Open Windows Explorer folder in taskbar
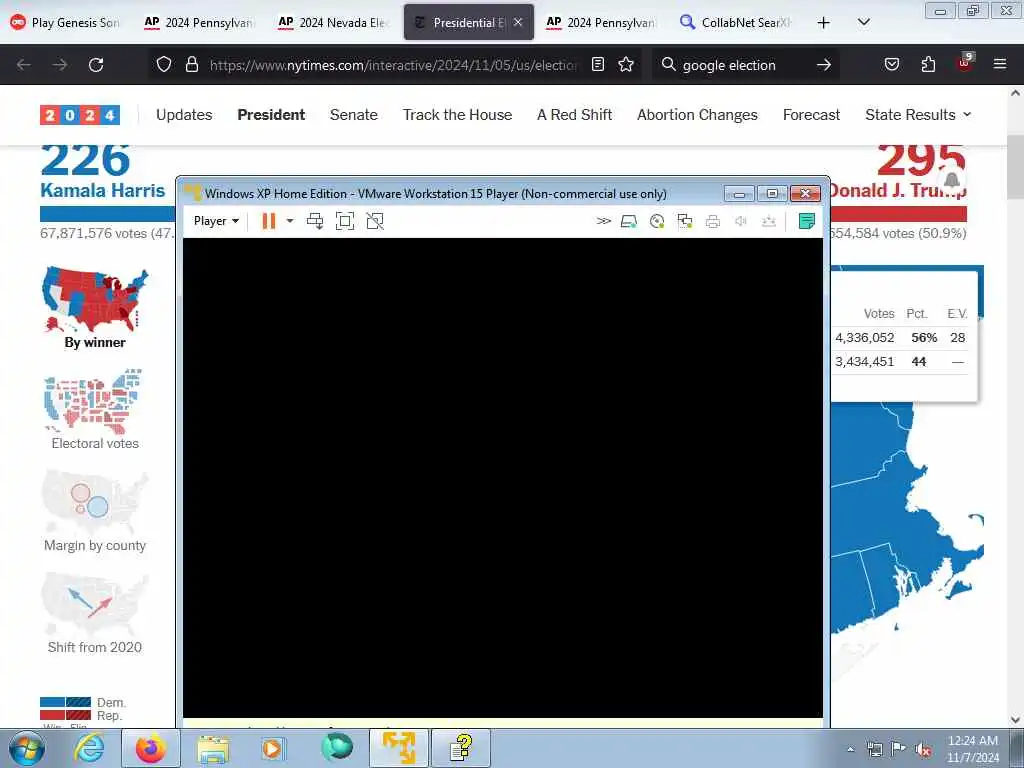Image resolution: width=1024 pixels, height=768 pixels. [214, 748]
